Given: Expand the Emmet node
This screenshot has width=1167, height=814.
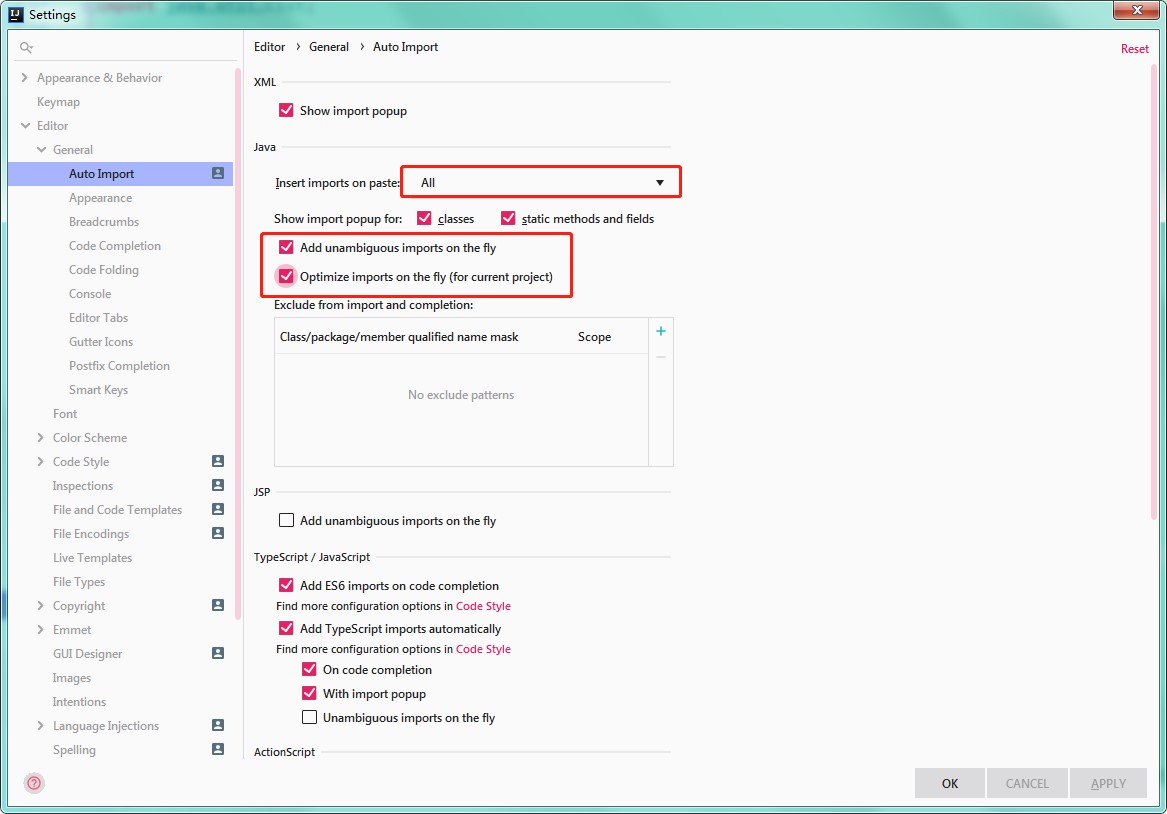Looking at the screenshot, I should pyautogui.click(x=40, y=629).
